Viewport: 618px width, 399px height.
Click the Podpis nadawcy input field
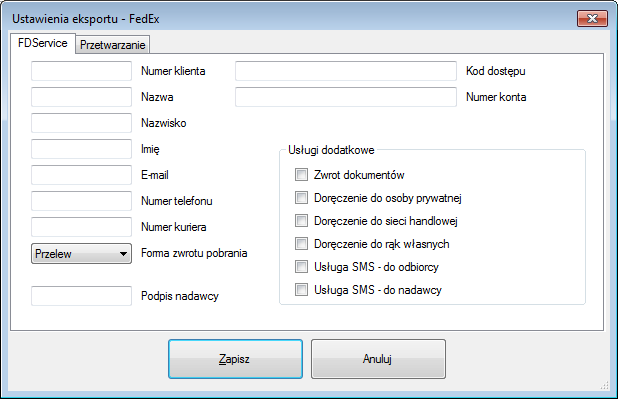tap(81, 296)
